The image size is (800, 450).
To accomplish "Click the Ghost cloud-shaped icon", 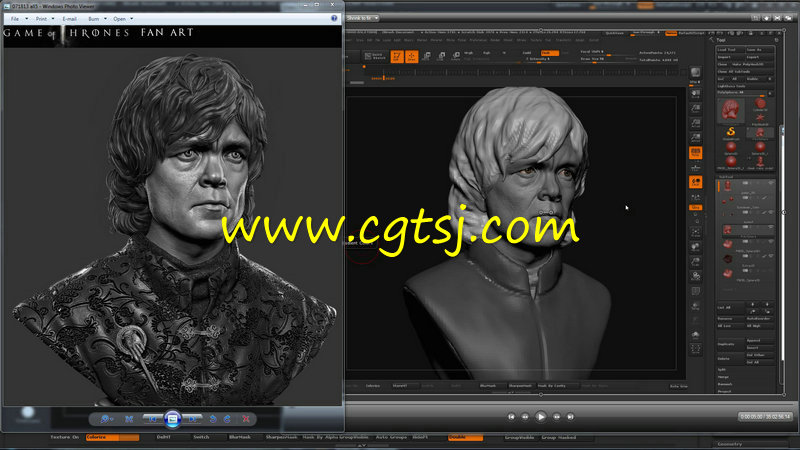I will pos(695,335).
